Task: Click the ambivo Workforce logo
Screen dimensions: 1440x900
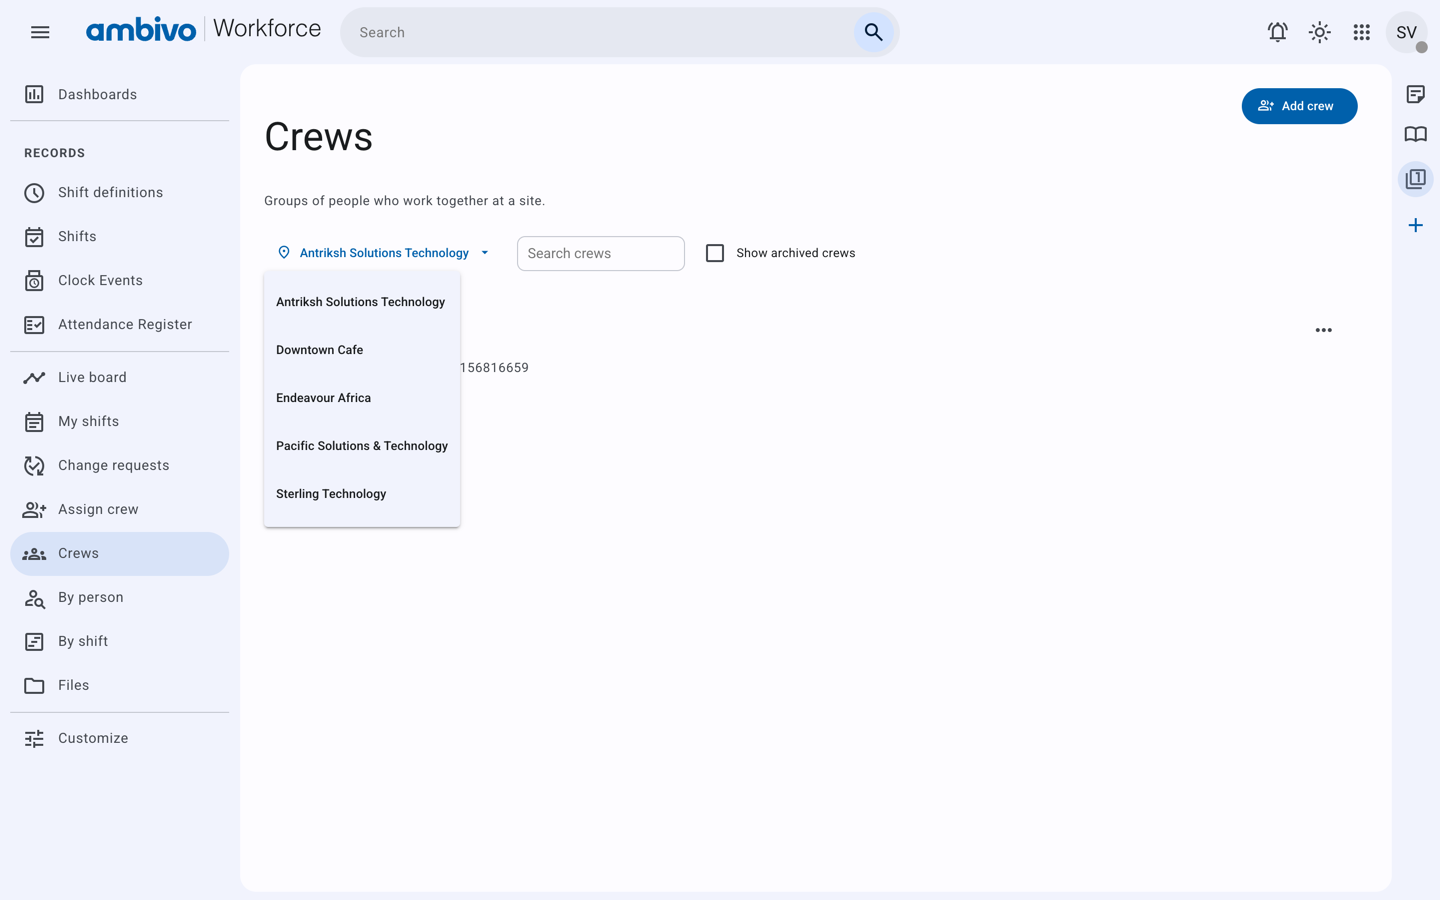Action: point(203,30)
